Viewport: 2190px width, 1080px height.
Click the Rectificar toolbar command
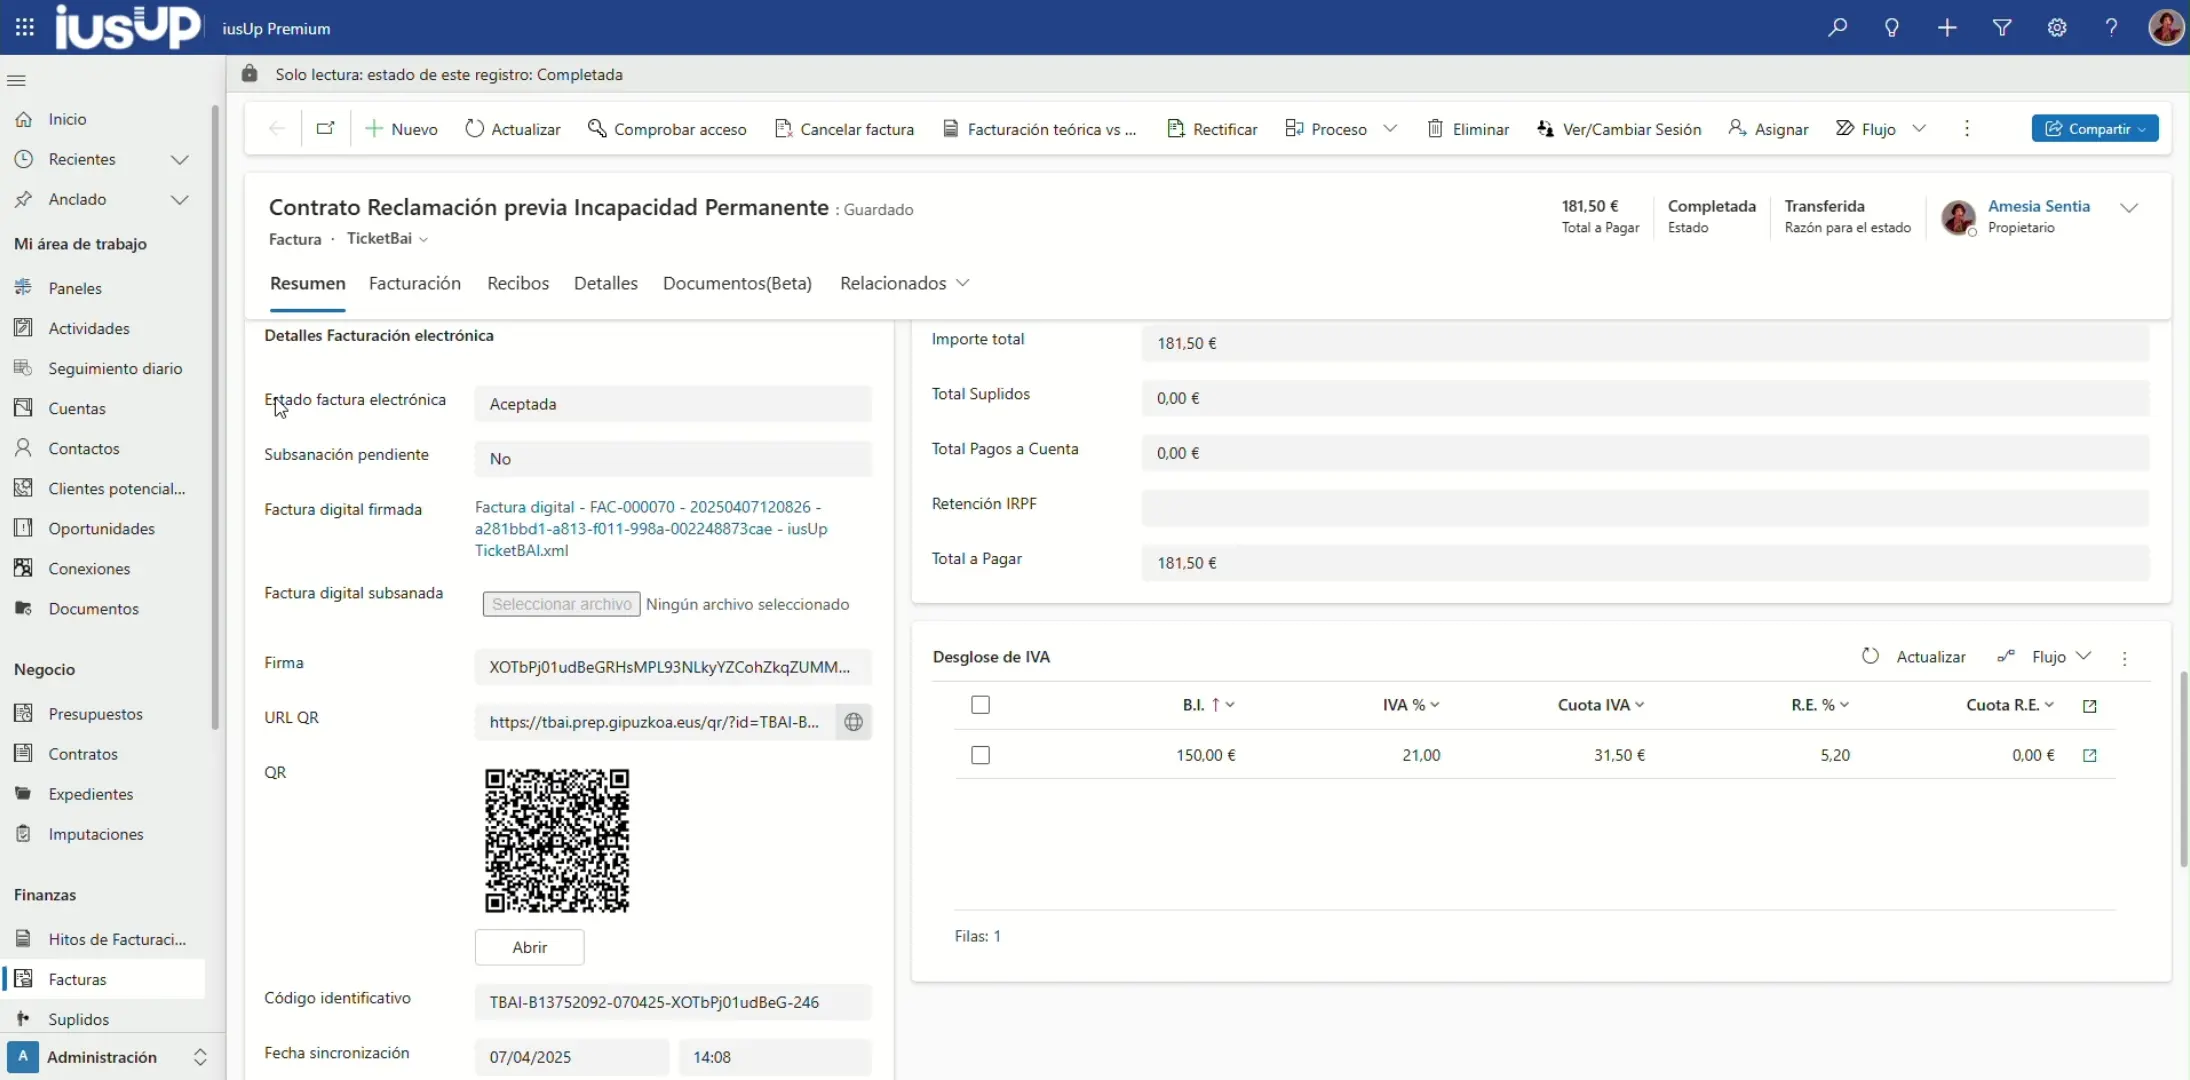1212,129
